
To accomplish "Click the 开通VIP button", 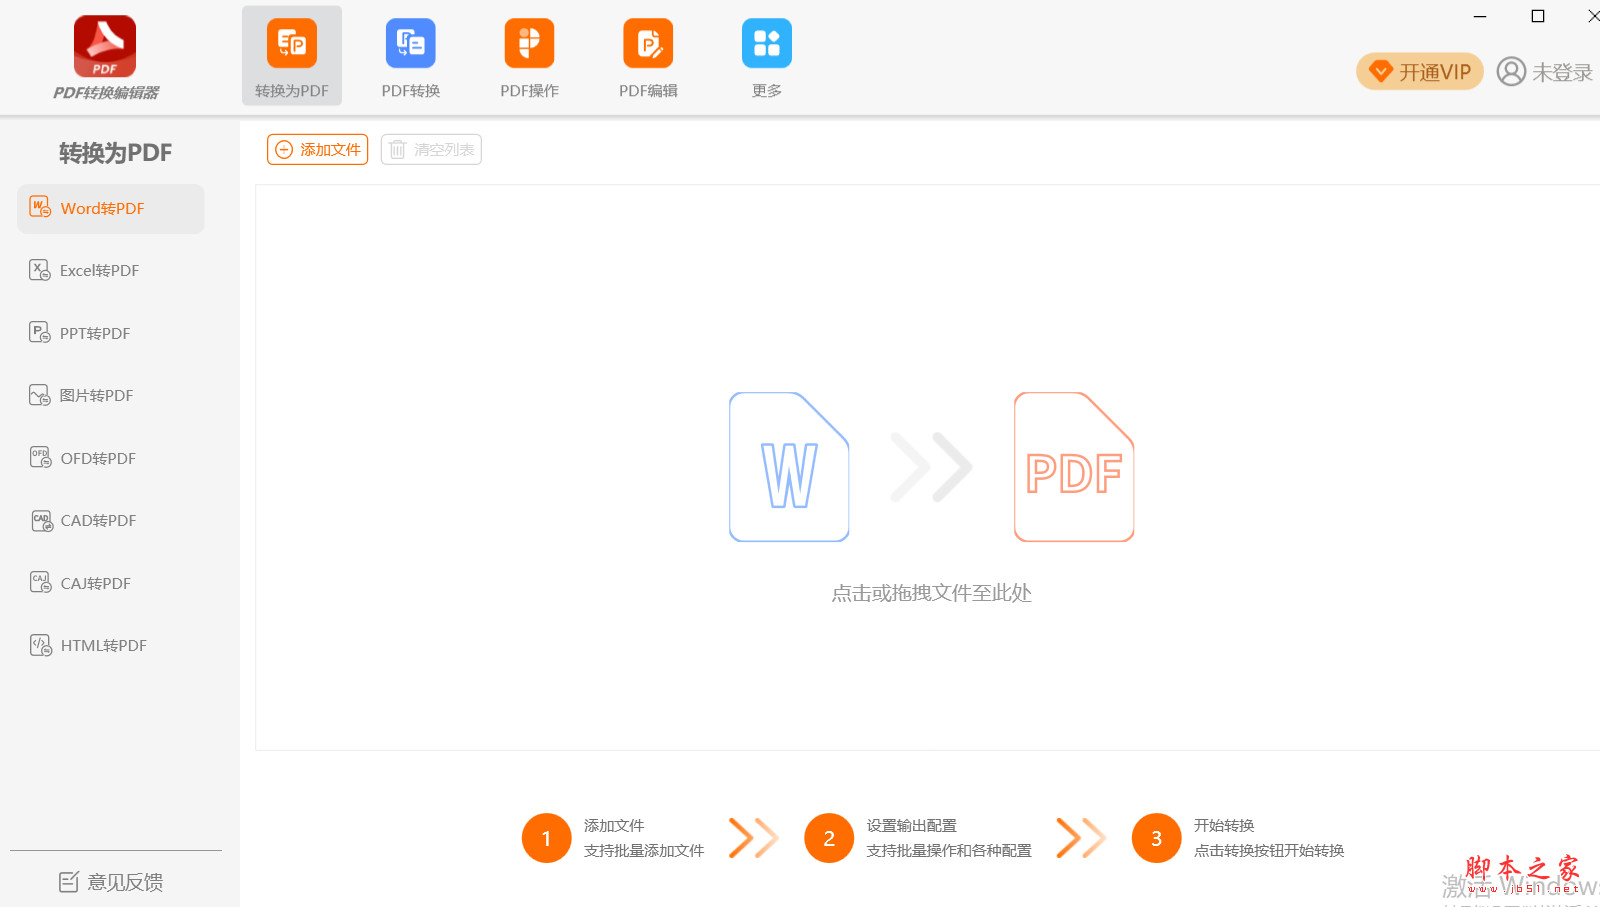I will (x=1420, y=71).
